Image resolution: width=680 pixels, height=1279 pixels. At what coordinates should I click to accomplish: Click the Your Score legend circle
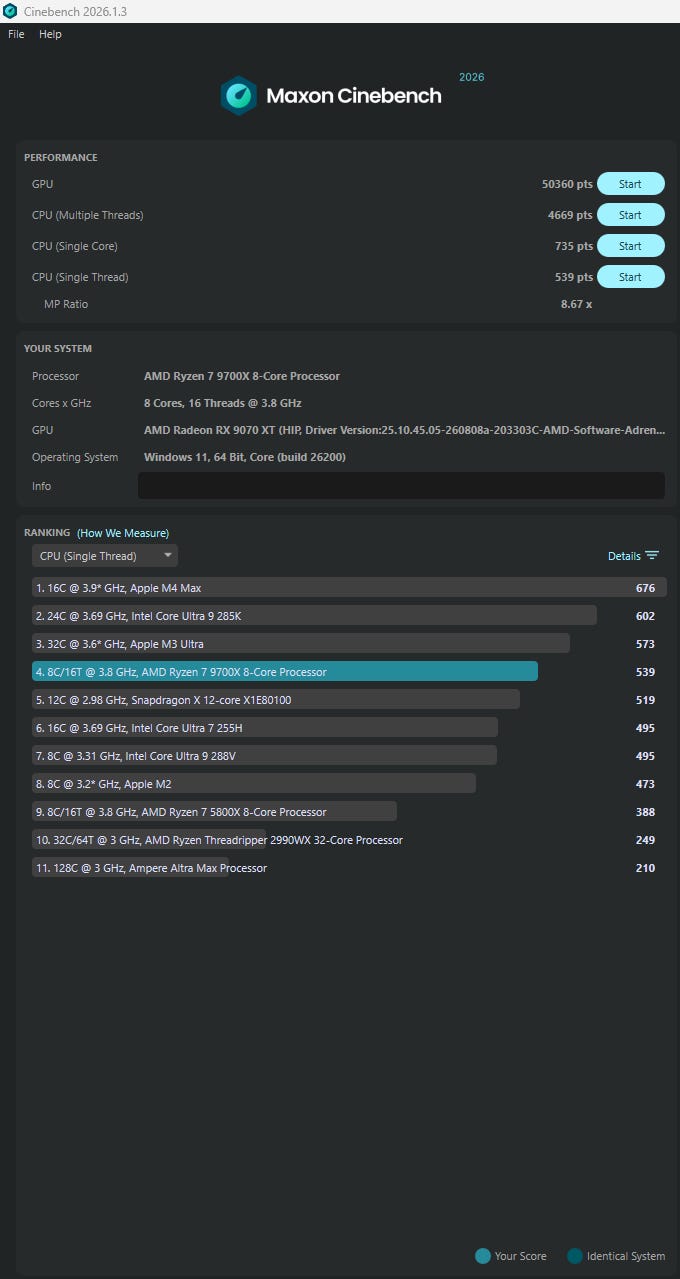[x=483, y=1256]
